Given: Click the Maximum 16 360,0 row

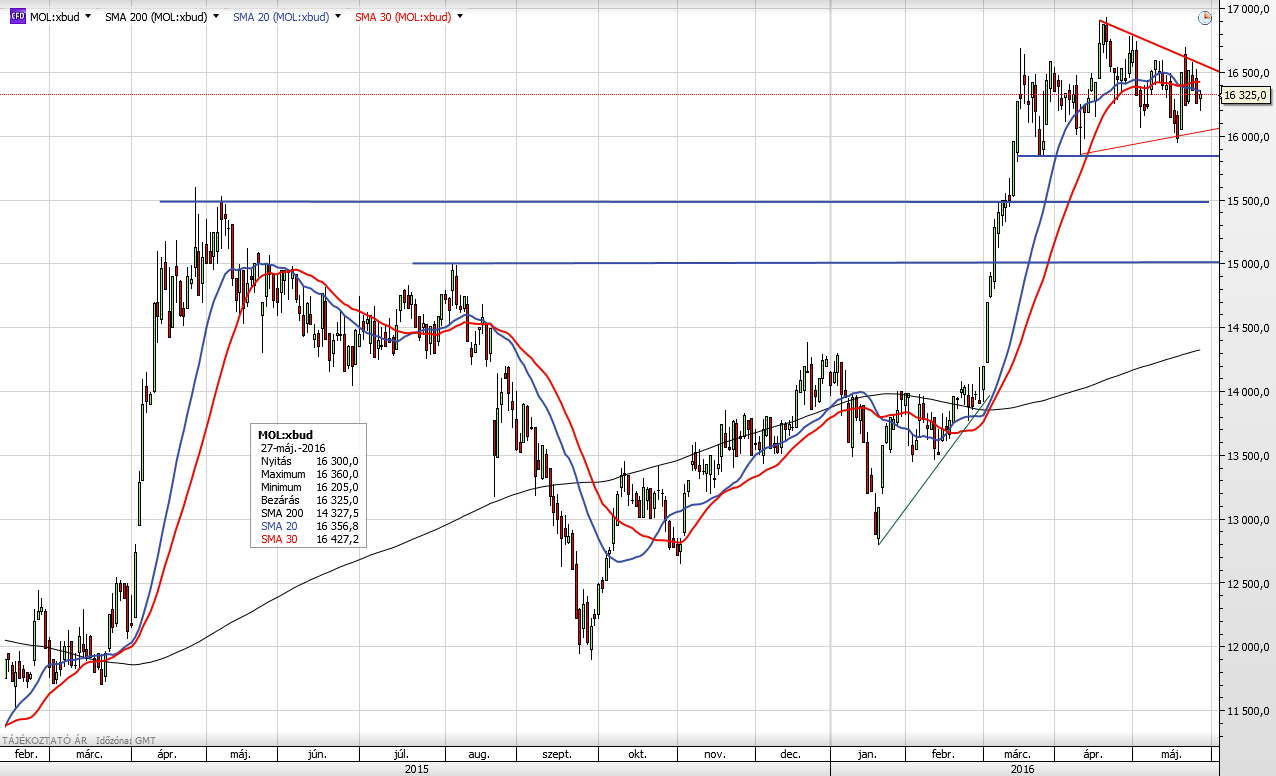Looking at the screenshot, I should click(308, 474).
